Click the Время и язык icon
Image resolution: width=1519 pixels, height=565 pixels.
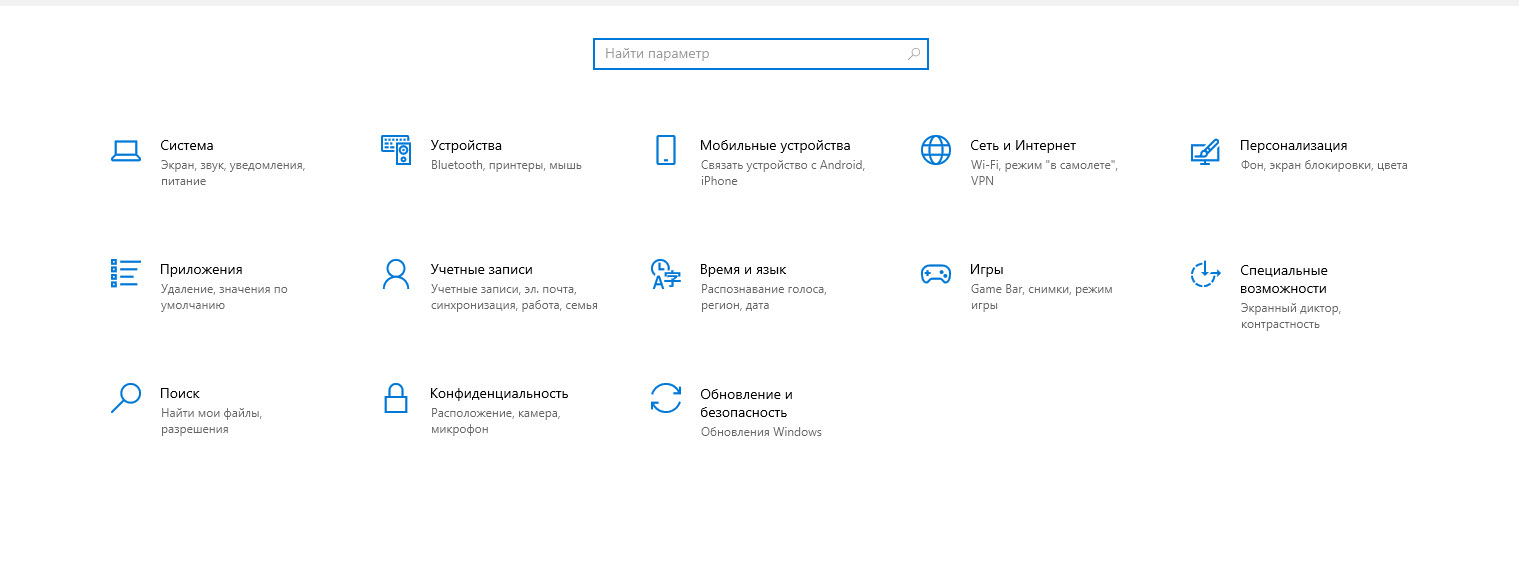(x=666, y=274)
